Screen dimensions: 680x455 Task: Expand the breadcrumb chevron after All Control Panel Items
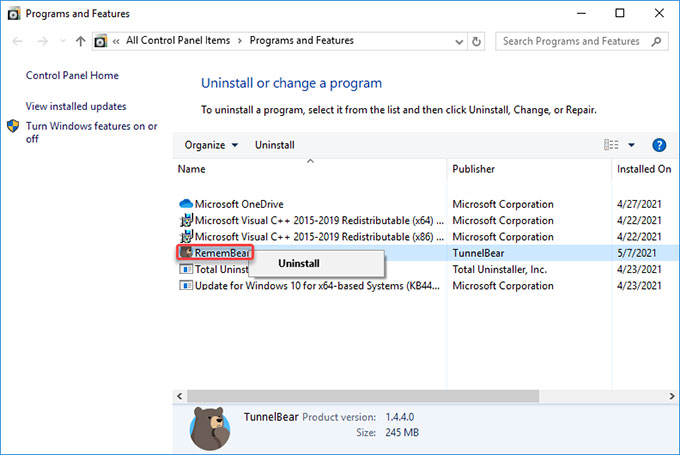(x=240, y=41)
